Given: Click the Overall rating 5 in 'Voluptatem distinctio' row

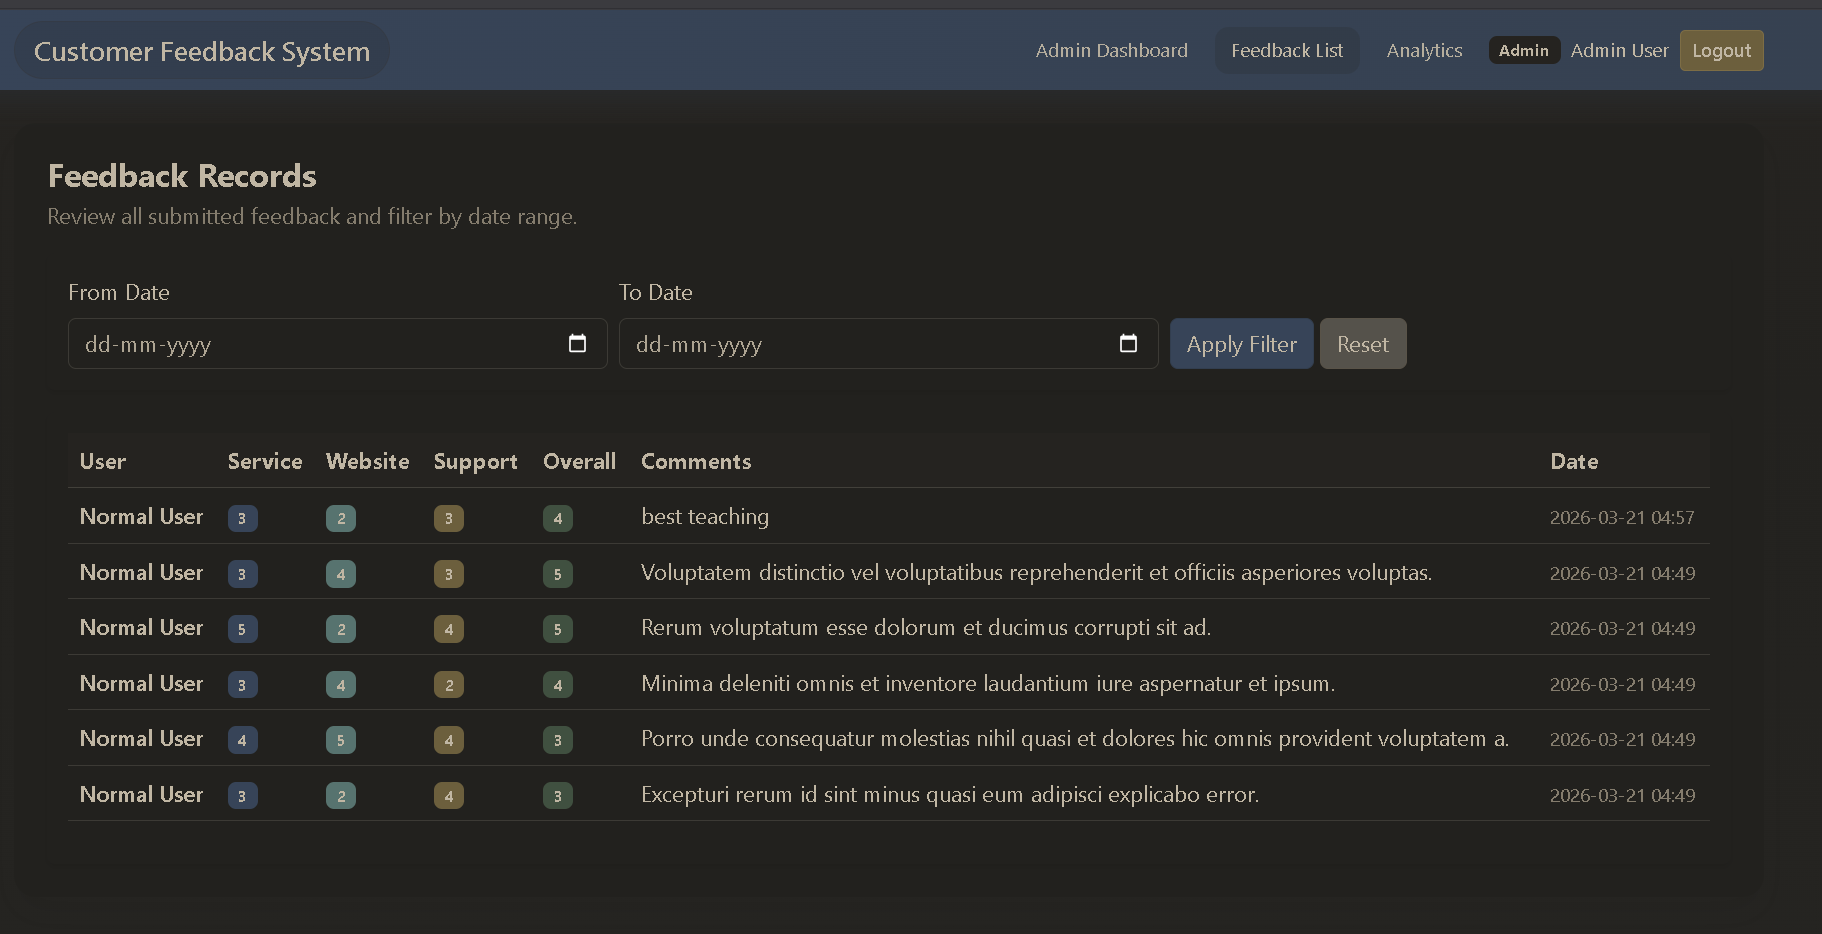Looking at the screenshot, I should [558, 574].
